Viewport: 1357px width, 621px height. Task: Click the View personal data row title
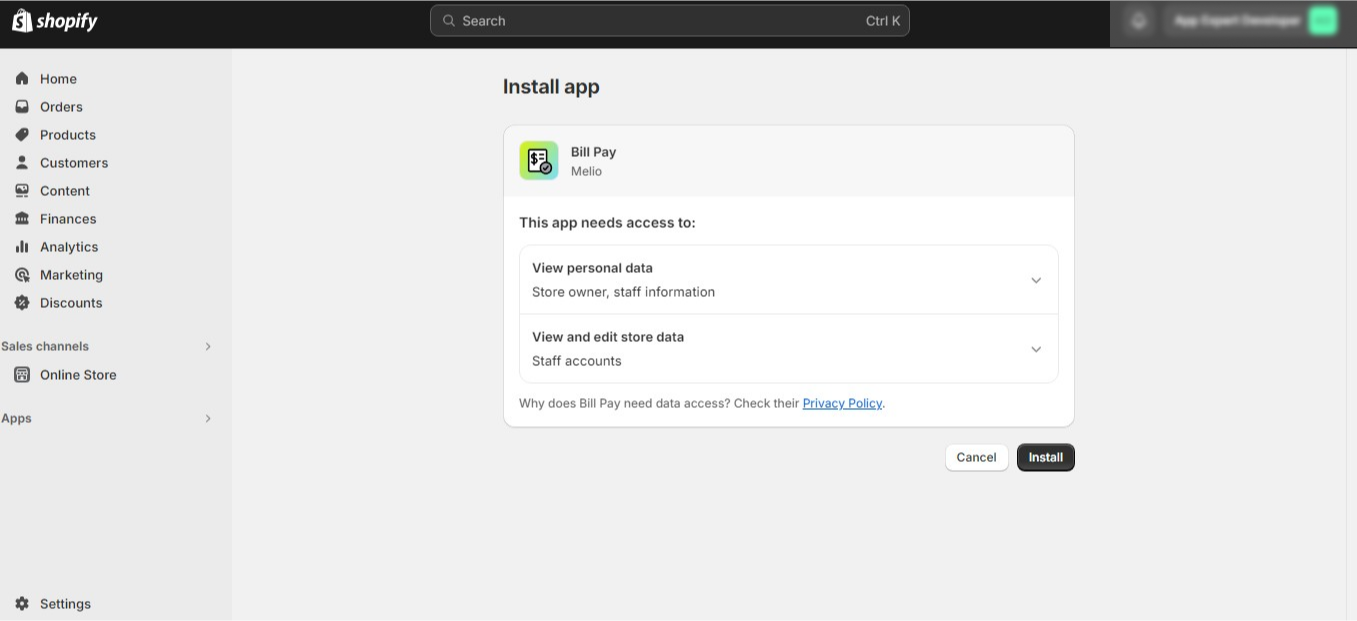coord(592,268)
